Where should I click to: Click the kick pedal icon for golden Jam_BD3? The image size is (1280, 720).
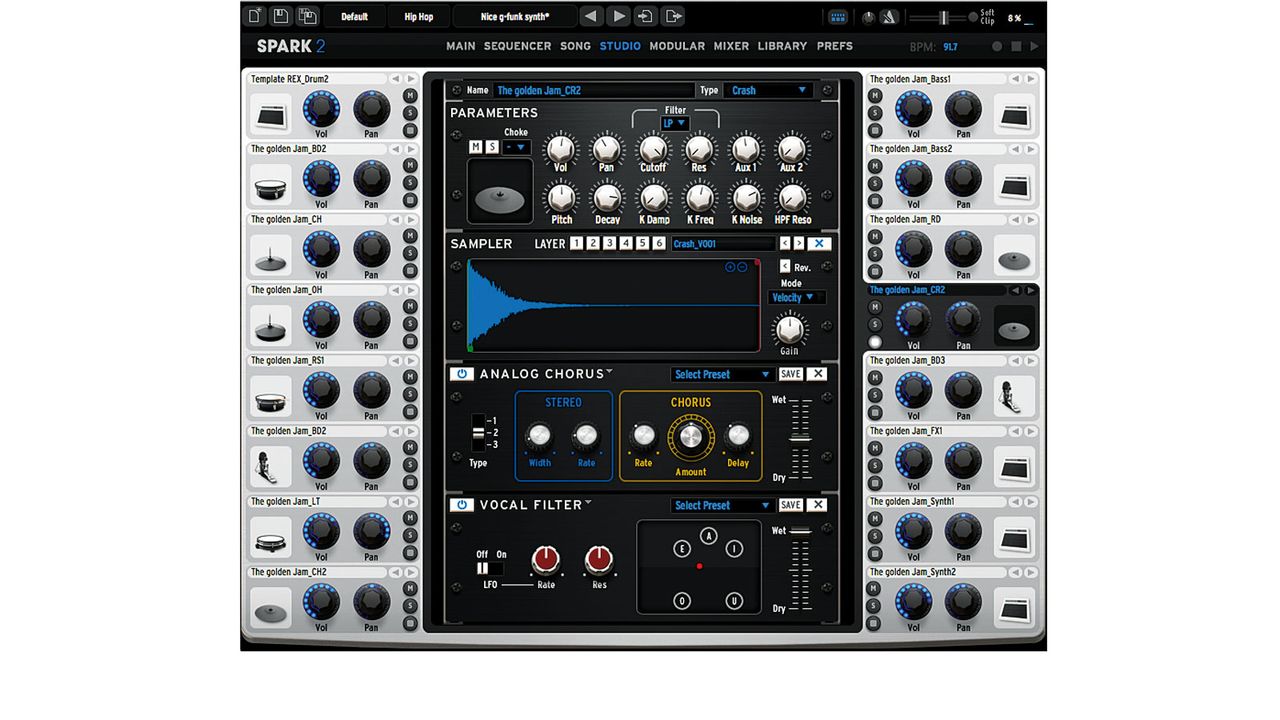[x=1015, y=396]
